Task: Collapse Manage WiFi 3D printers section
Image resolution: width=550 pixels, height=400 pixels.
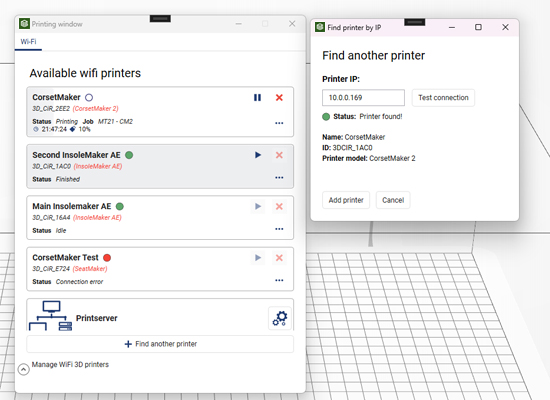Action: 24,369
